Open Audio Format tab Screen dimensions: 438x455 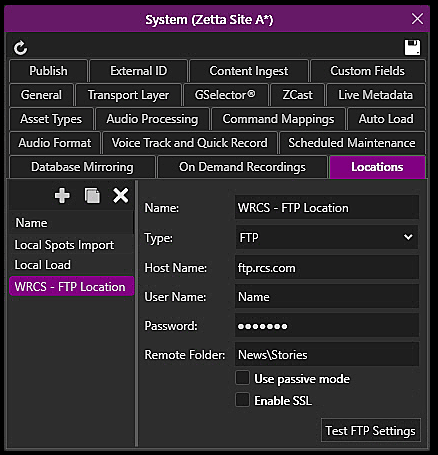pyautogui.click(x=55, y=143)
